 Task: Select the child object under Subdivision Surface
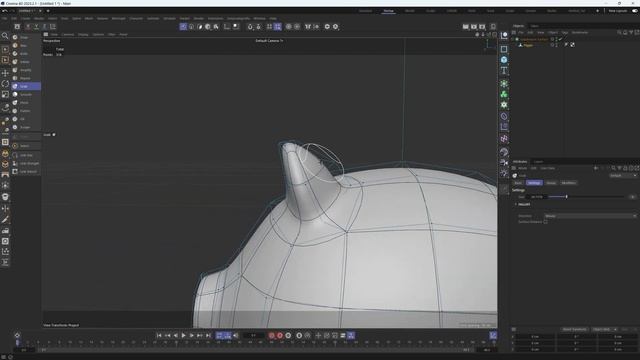[x=528, y=45]
